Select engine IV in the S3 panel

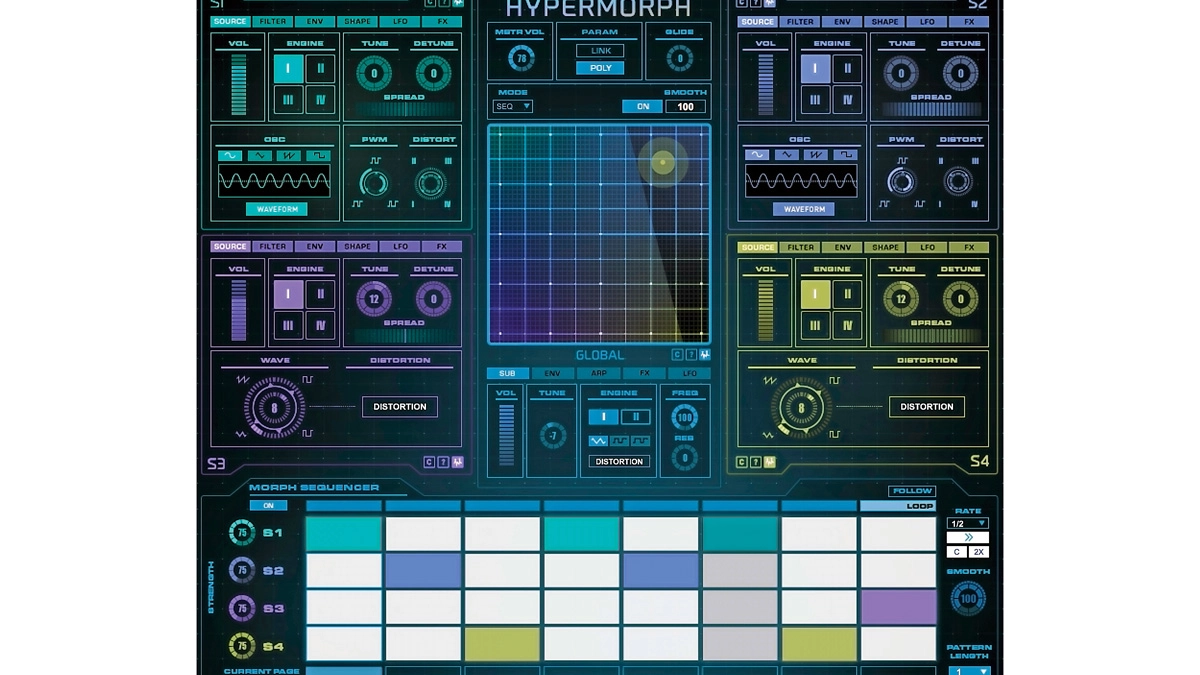click(x=320, y=325)
